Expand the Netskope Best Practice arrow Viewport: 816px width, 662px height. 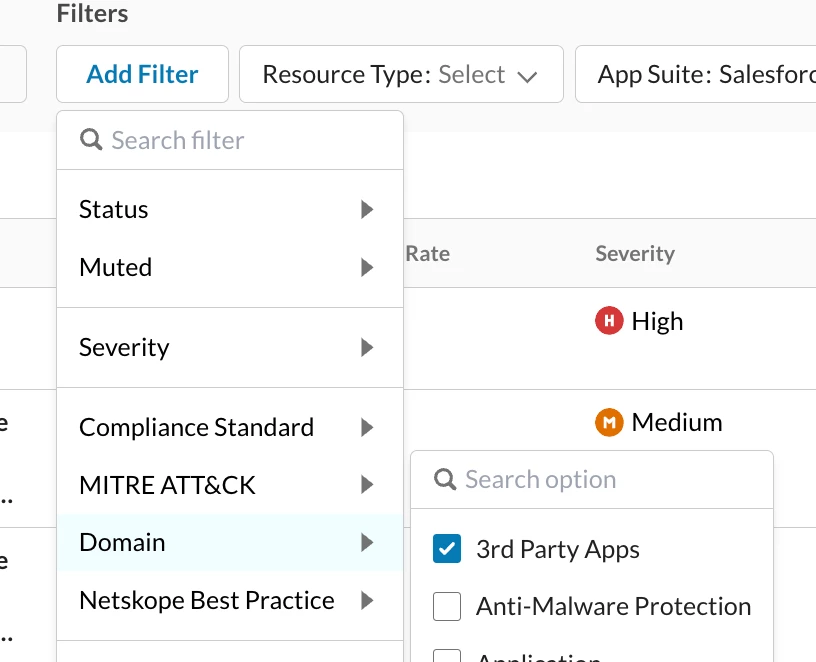[367, 600]
